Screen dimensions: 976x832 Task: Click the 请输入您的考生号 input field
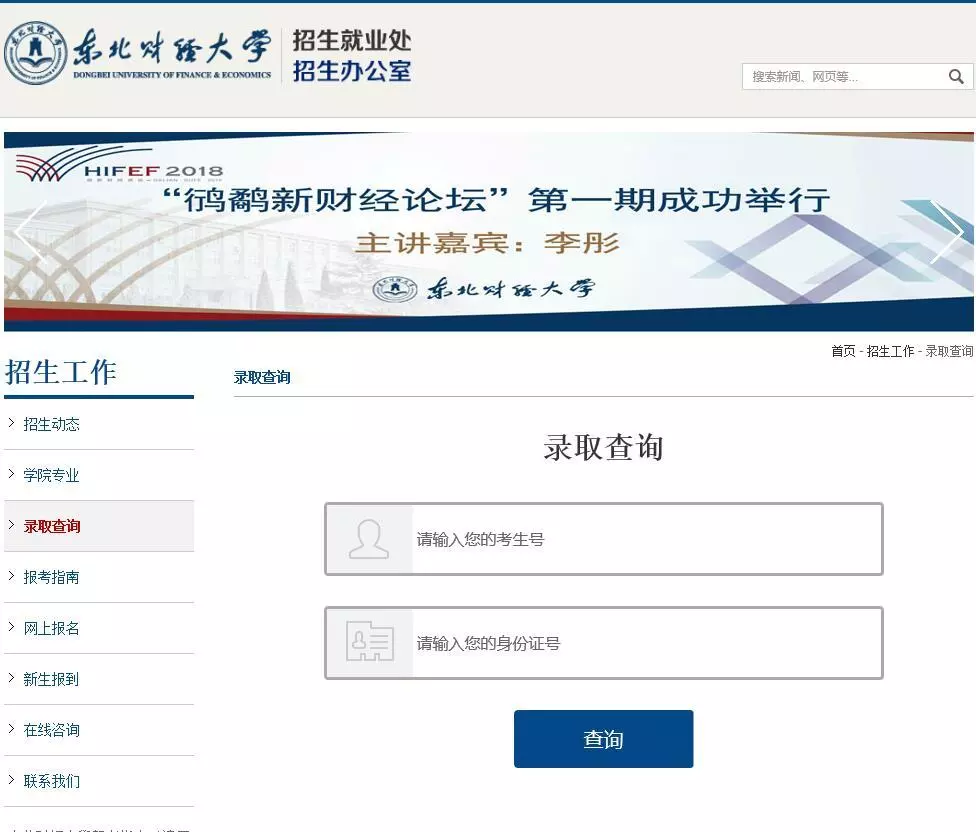click(620, 539)
